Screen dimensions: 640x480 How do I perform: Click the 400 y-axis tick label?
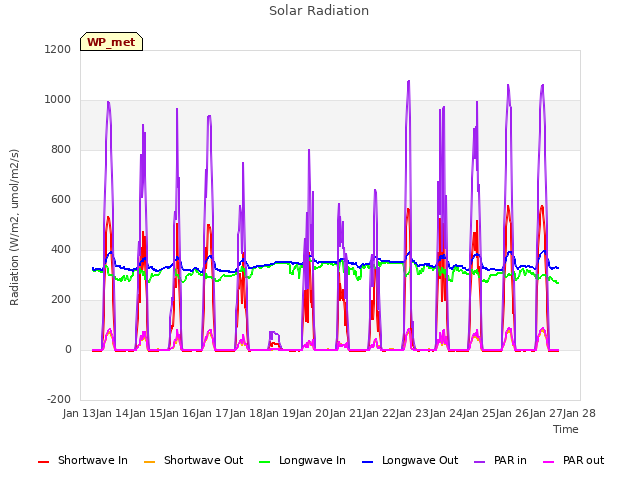coord(61,249)
